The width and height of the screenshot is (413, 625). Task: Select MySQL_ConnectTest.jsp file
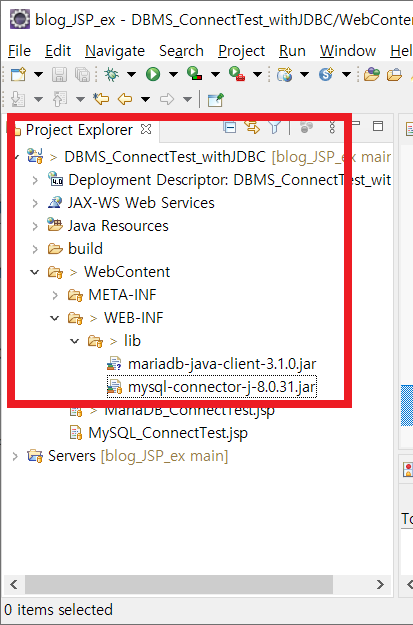click(x=168, y=433)
